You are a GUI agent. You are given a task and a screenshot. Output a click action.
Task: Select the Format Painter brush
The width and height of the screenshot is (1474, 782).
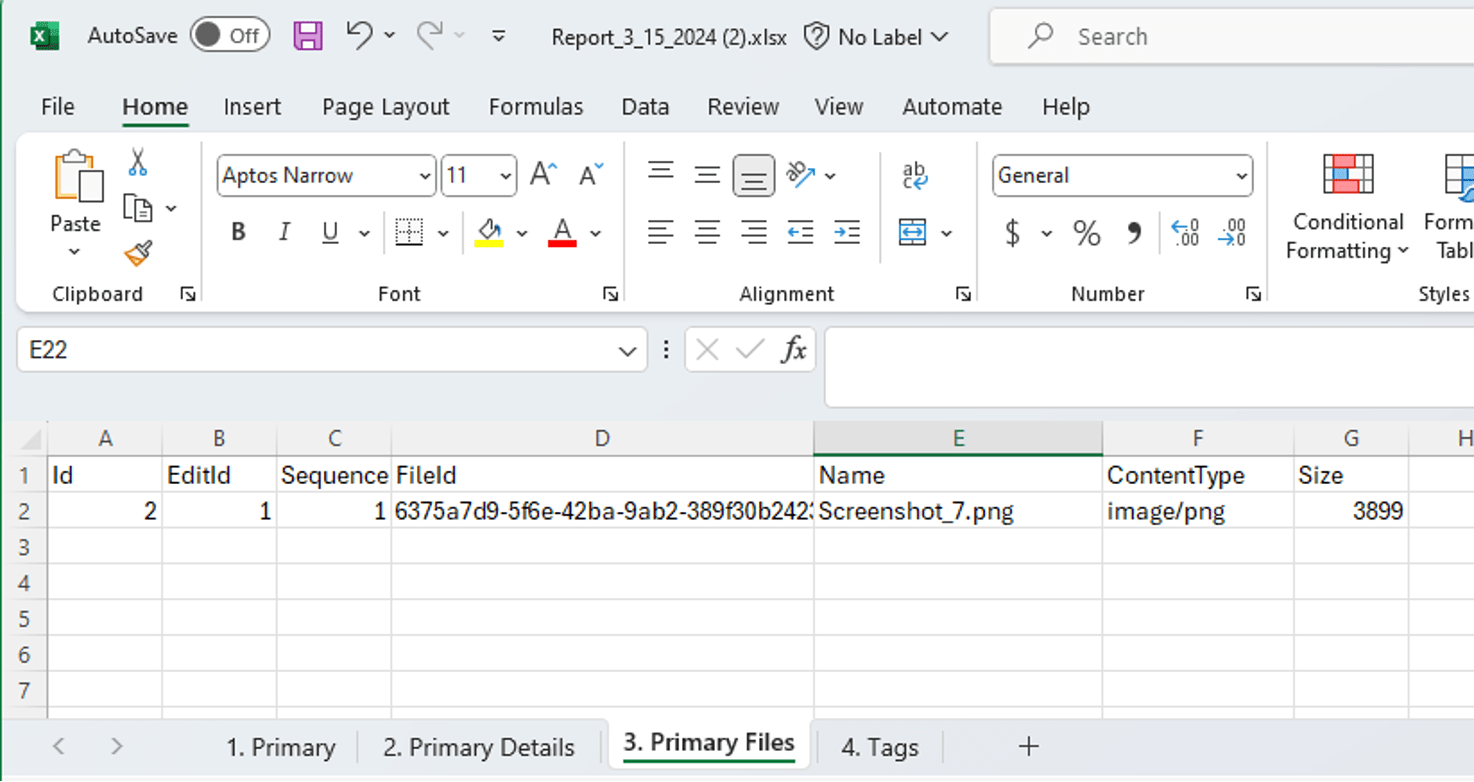(138, 254)
